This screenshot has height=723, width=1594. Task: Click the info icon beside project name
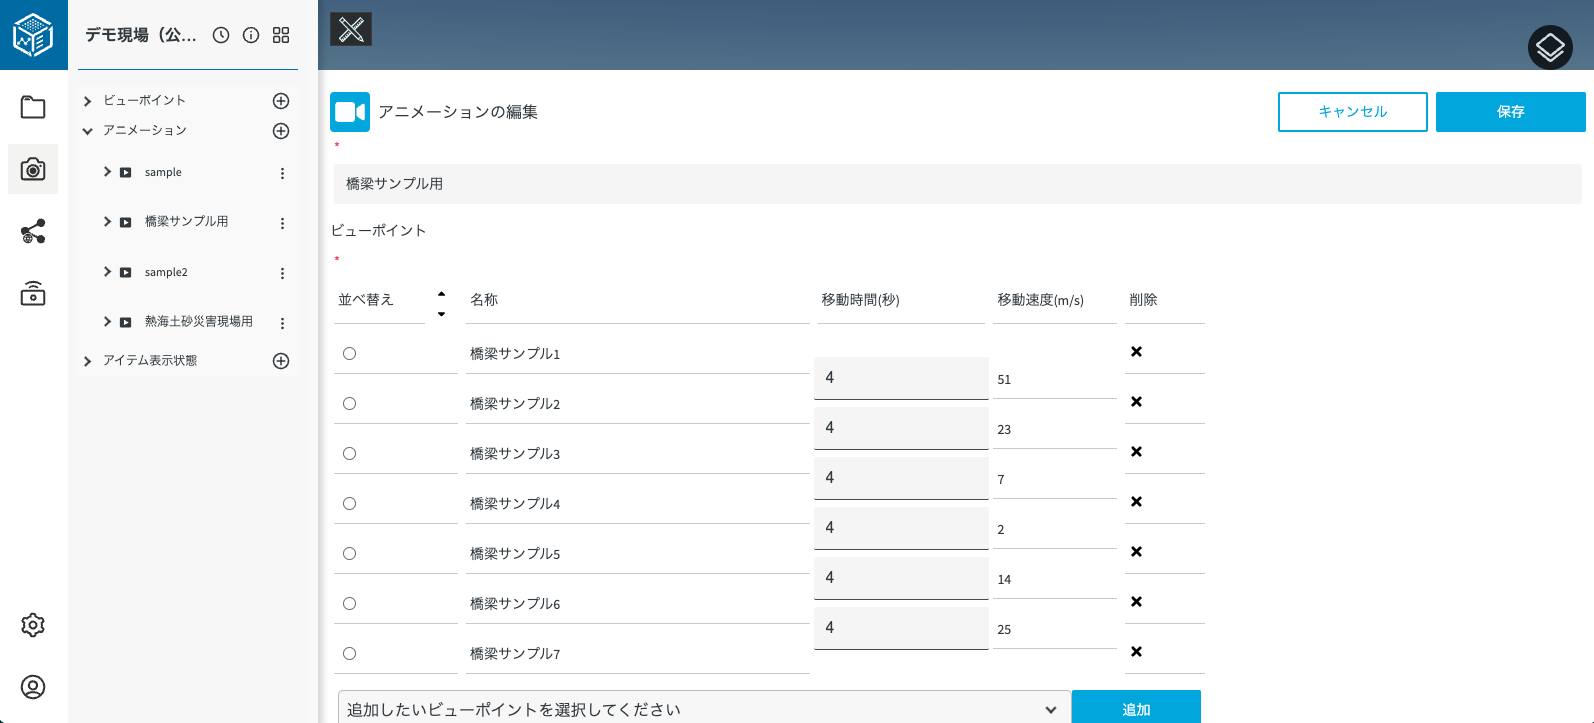(x=251, y=35)
